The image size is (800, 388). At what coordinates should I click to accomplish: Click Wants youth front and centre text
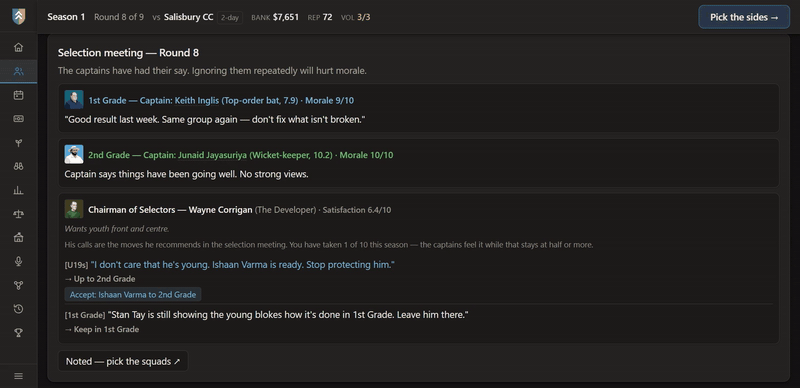point(117,229)
